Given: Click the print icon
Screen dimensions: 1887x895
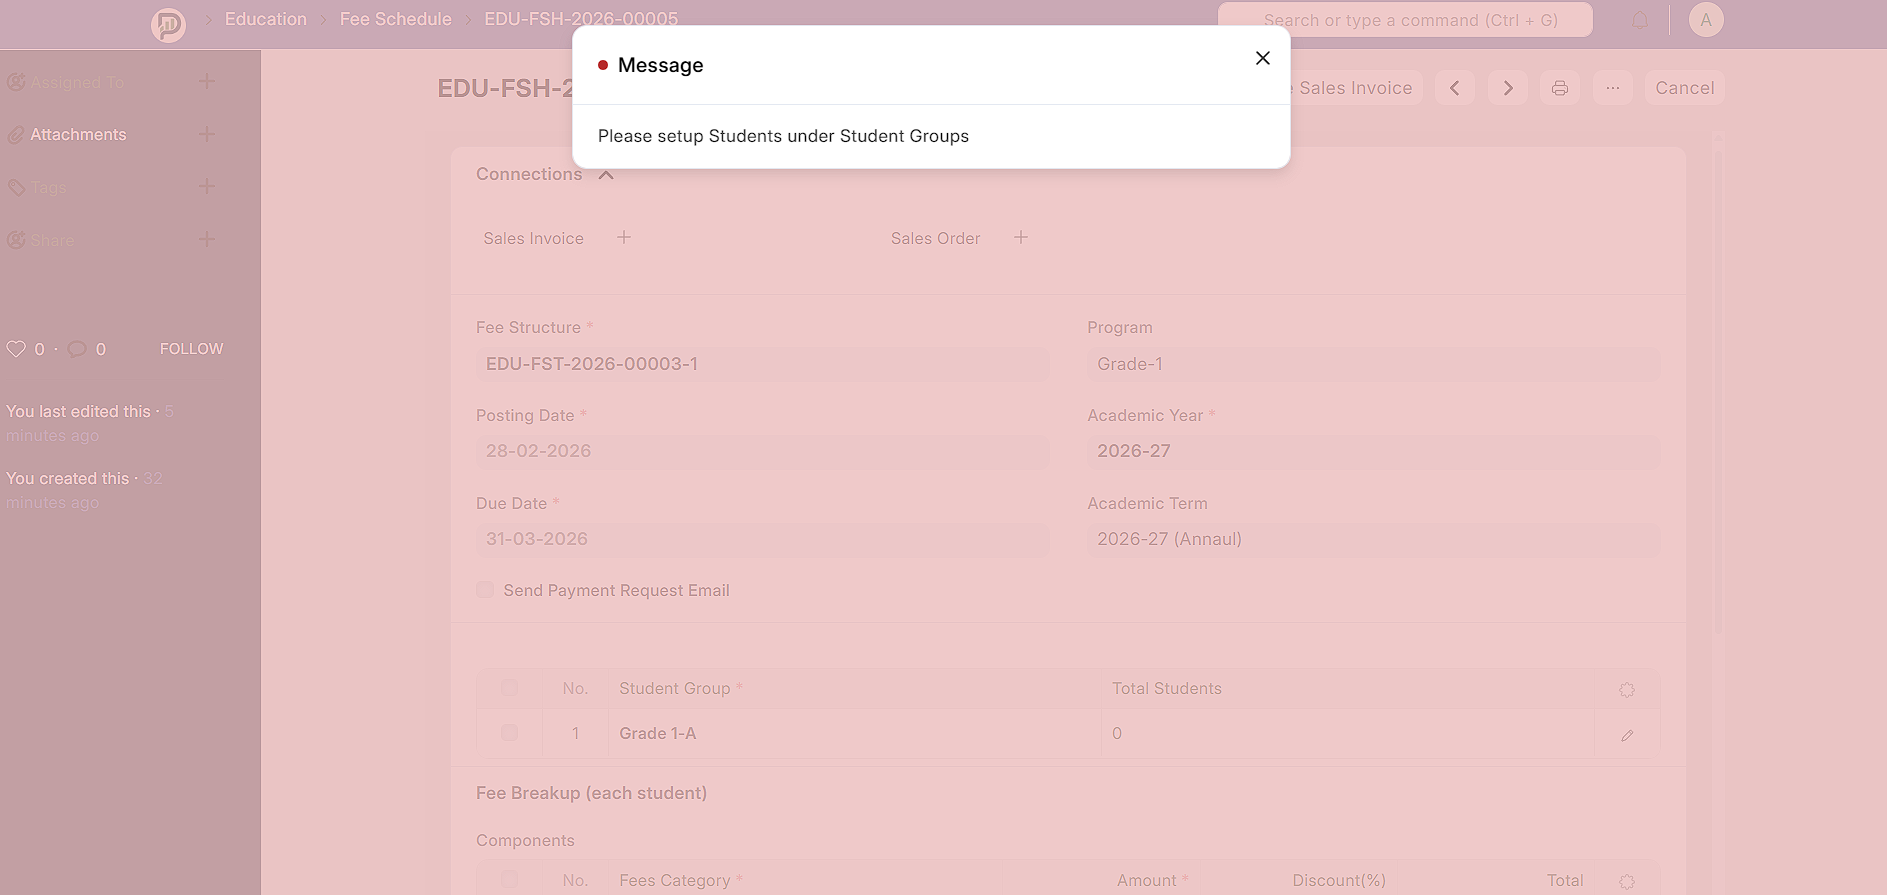Looking at the screenshot, I should (1559, 88).
